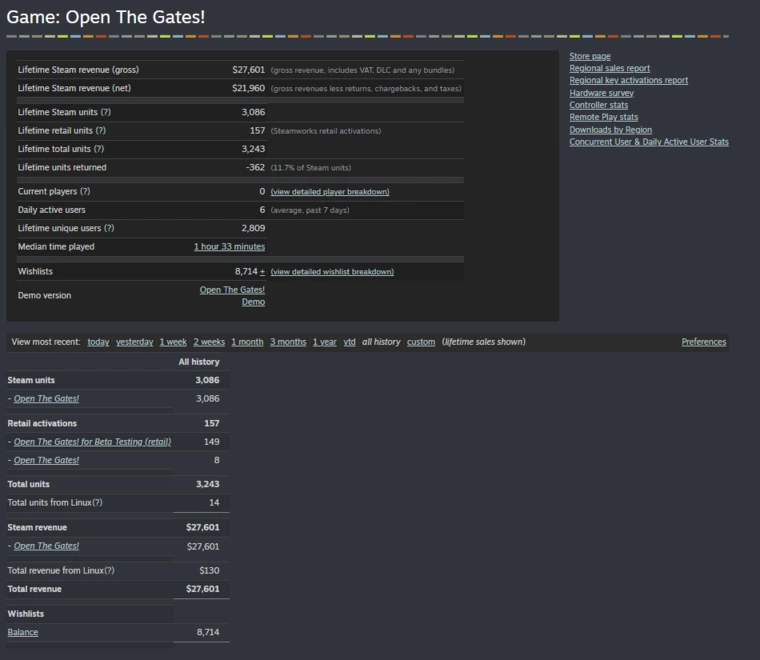Click the Game: Open The Gates! page title
760x660 pixels.
106,17
